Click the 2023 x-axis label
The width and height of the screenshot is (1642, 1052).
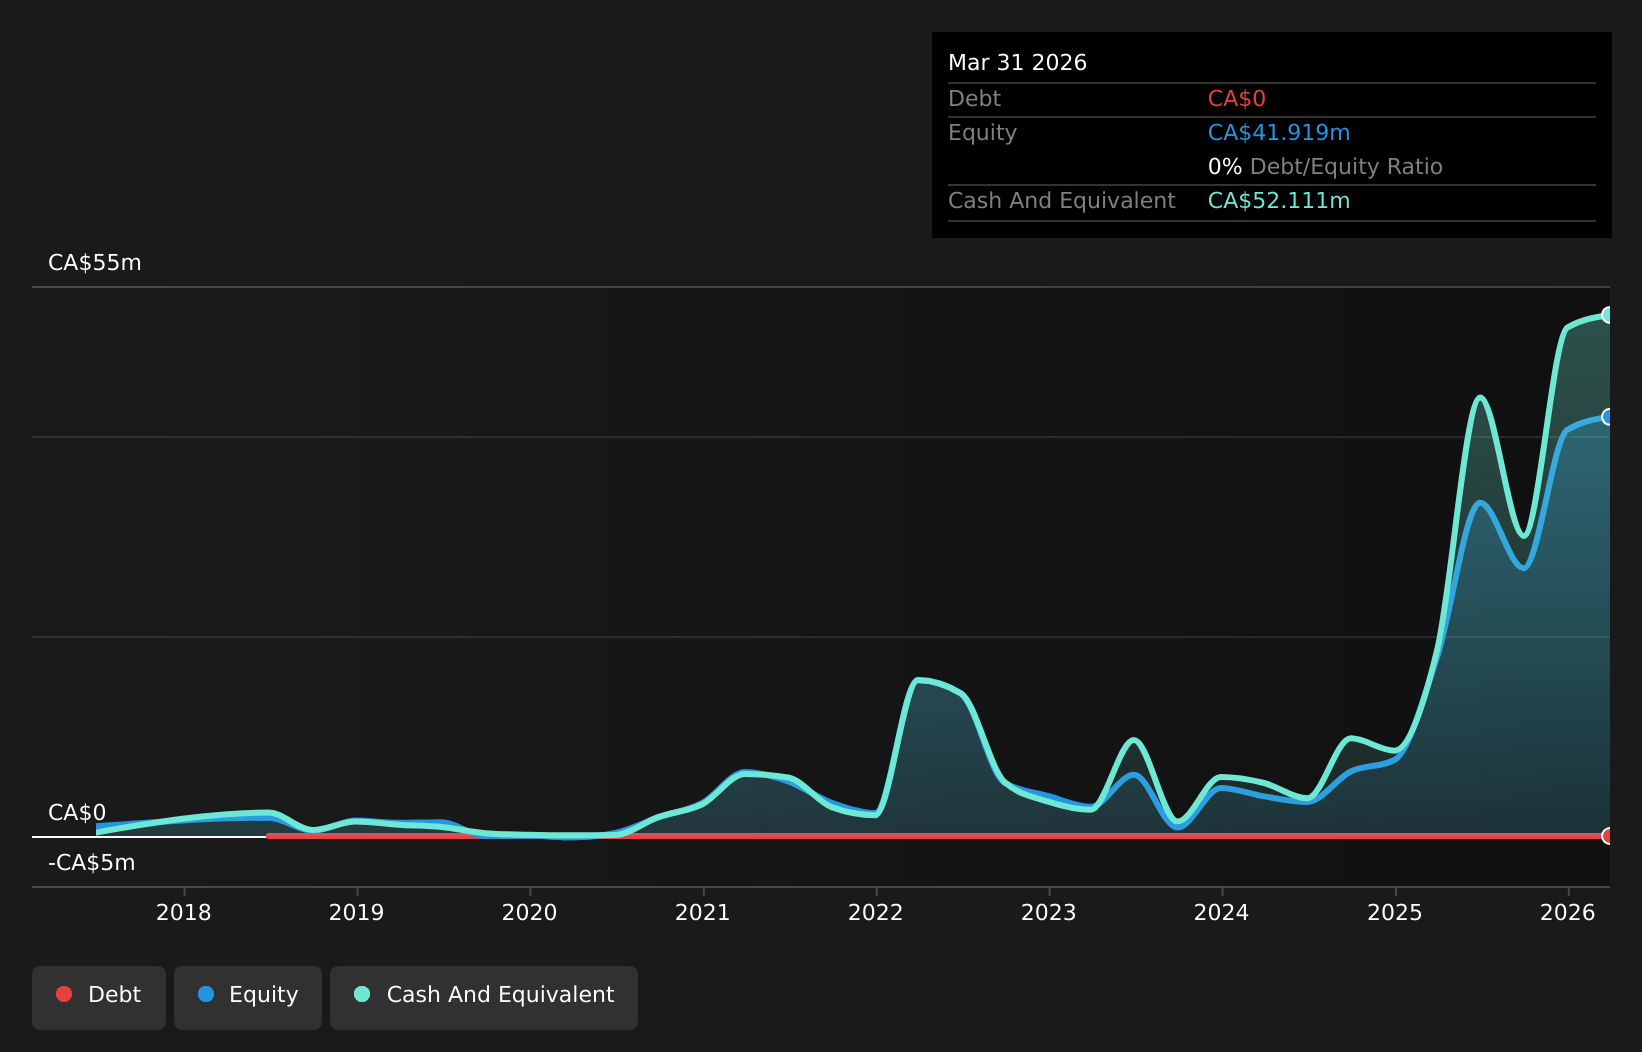coord(1049,912)
